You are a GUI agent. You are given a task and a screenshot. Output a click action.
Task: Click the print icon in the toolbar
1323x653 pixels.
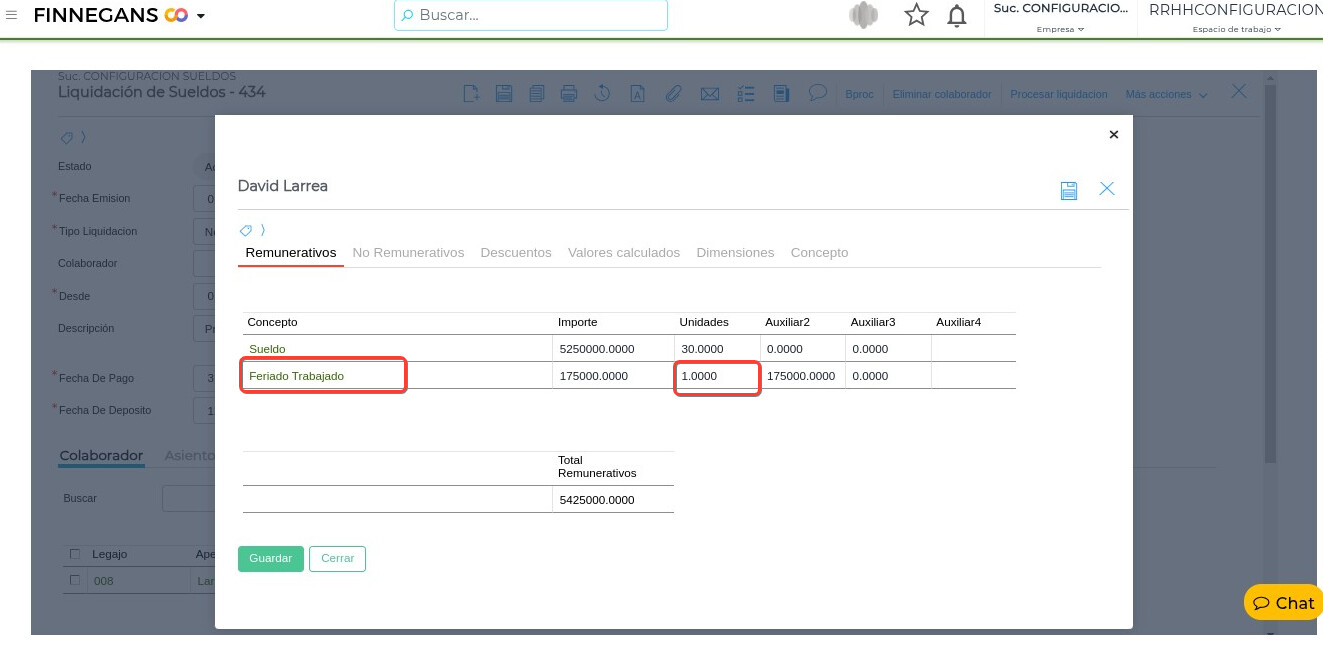[568, 94]
